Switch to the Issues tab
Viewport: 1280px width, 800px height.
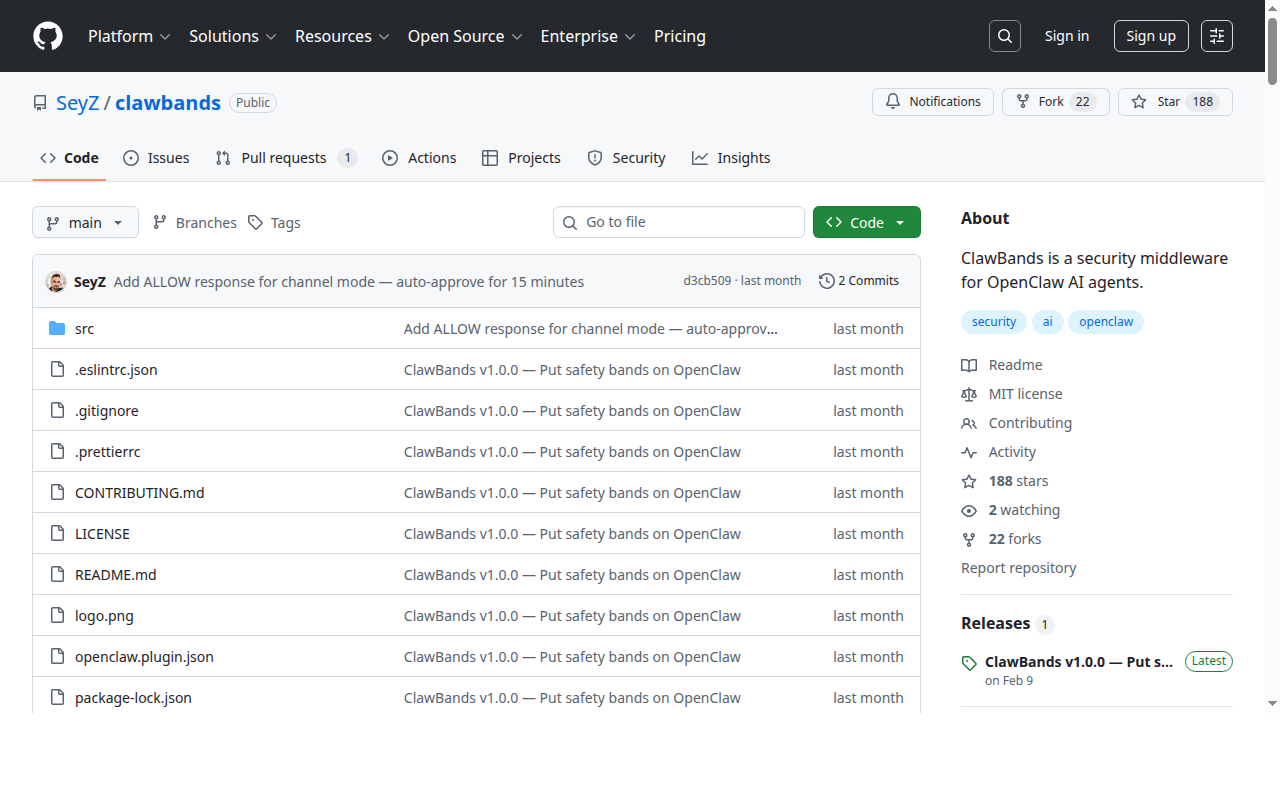click(156, 158)
